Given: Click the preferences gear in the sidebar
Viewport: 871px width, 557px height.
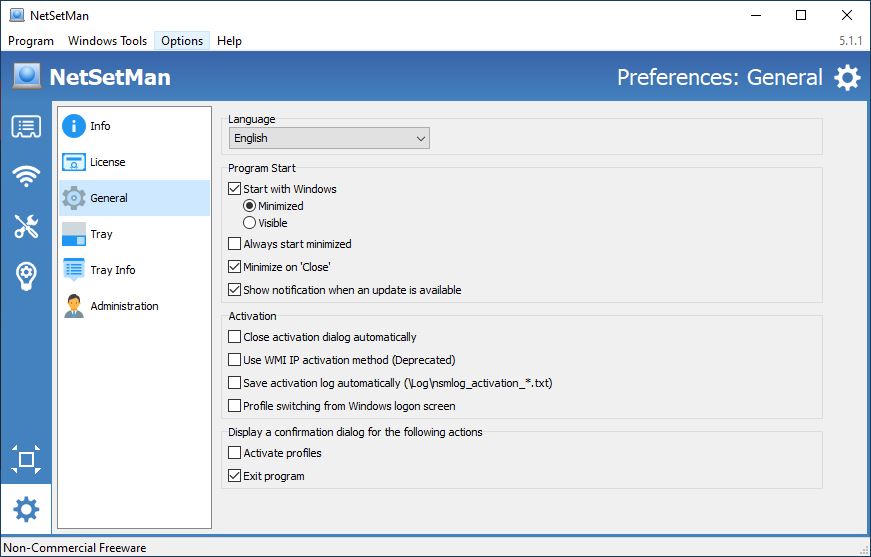Looking at the screenshot, I should [26, 509].
